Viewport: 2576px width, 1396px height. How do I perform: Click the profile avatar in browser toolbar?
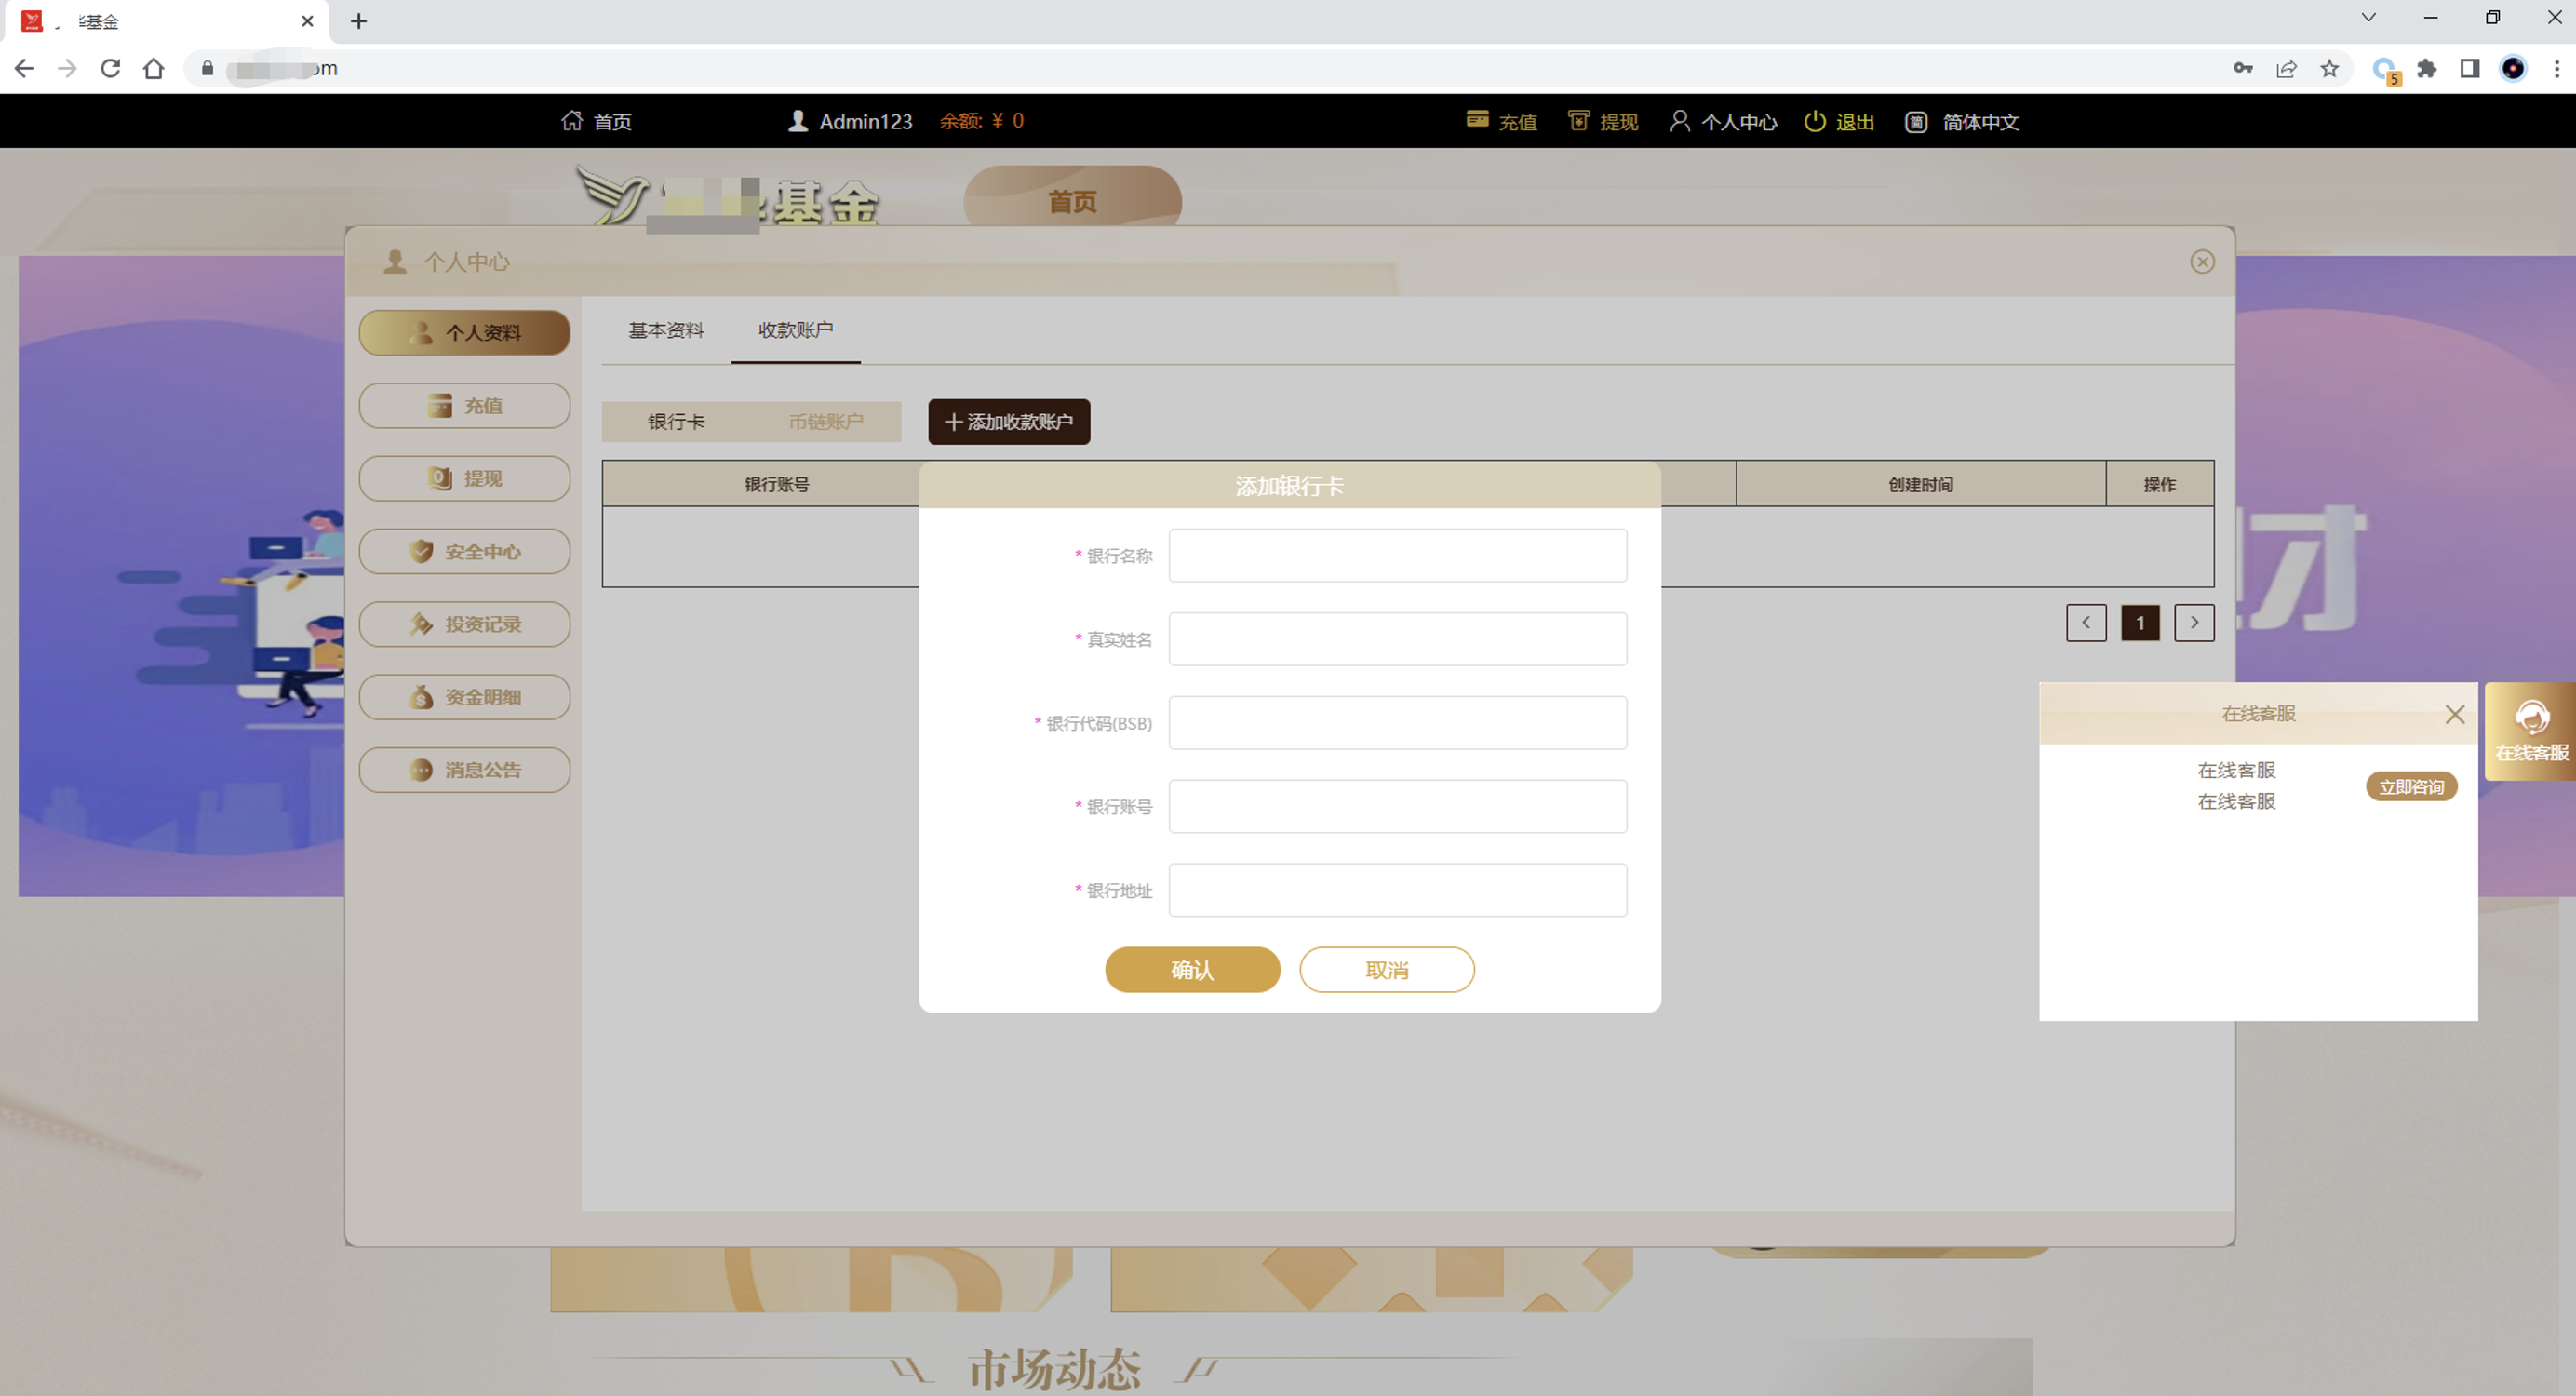(x=2513, y=68)
